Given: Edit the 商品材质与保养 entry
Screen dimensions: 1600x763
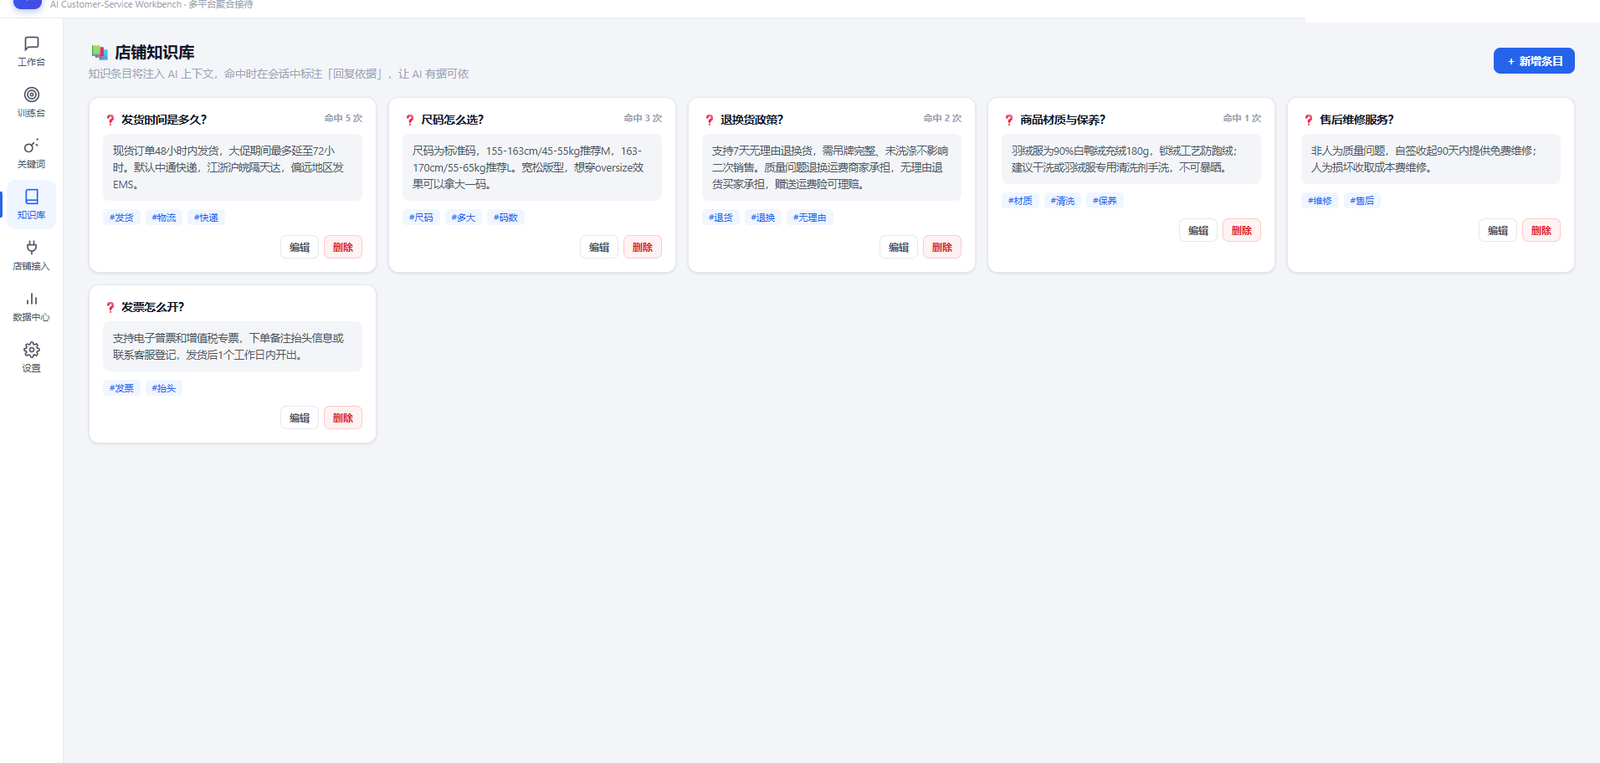Looking at the screenshot, I should pyautogui.click(x=1198, y=230).
